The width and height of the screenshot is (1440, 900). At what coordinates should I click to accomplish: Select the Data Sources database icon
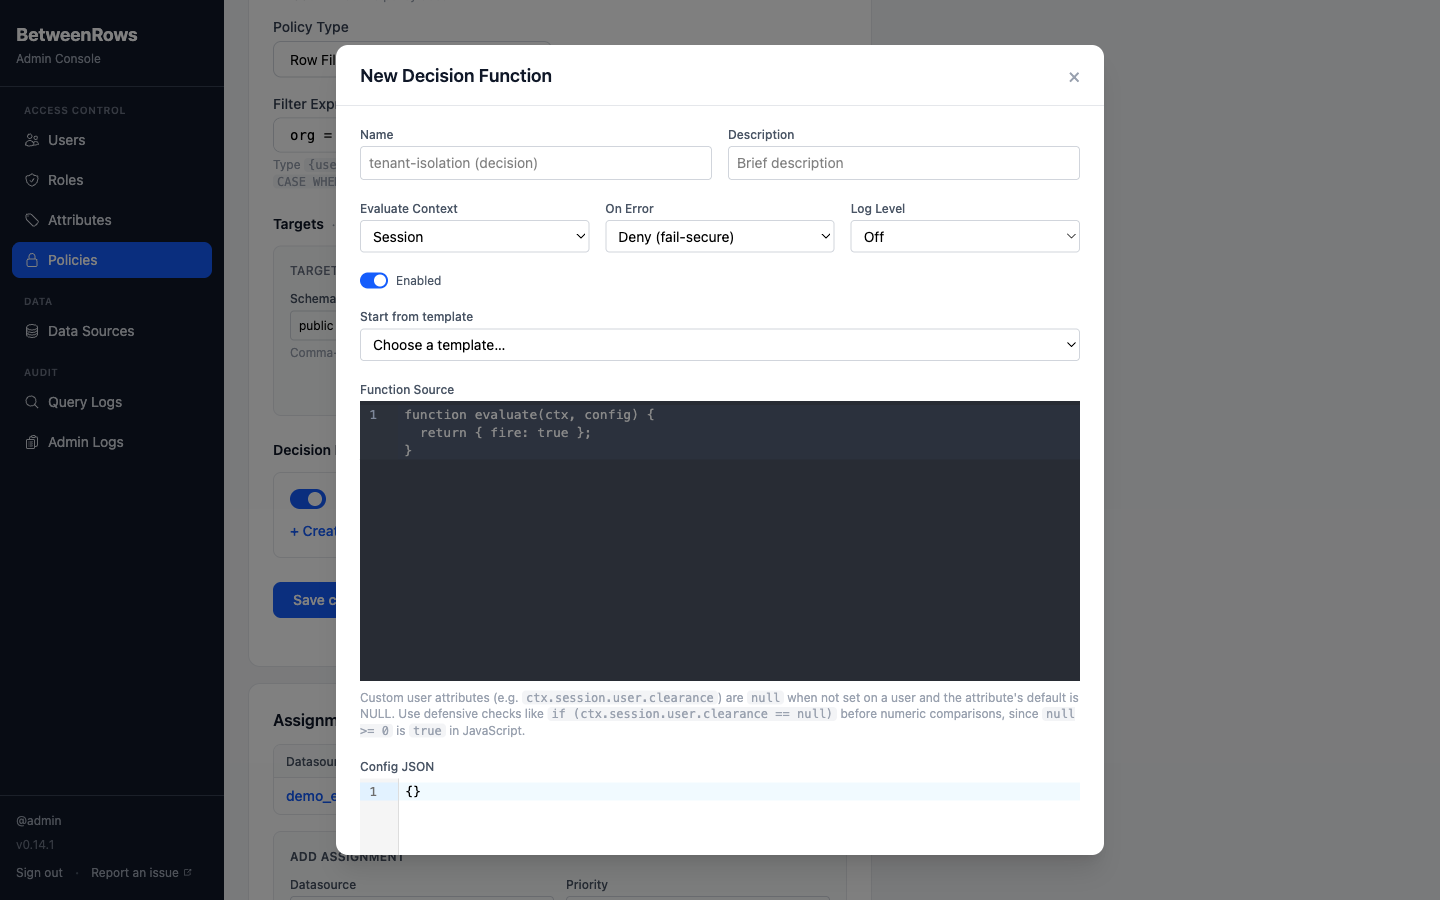[x=34, y=331]
